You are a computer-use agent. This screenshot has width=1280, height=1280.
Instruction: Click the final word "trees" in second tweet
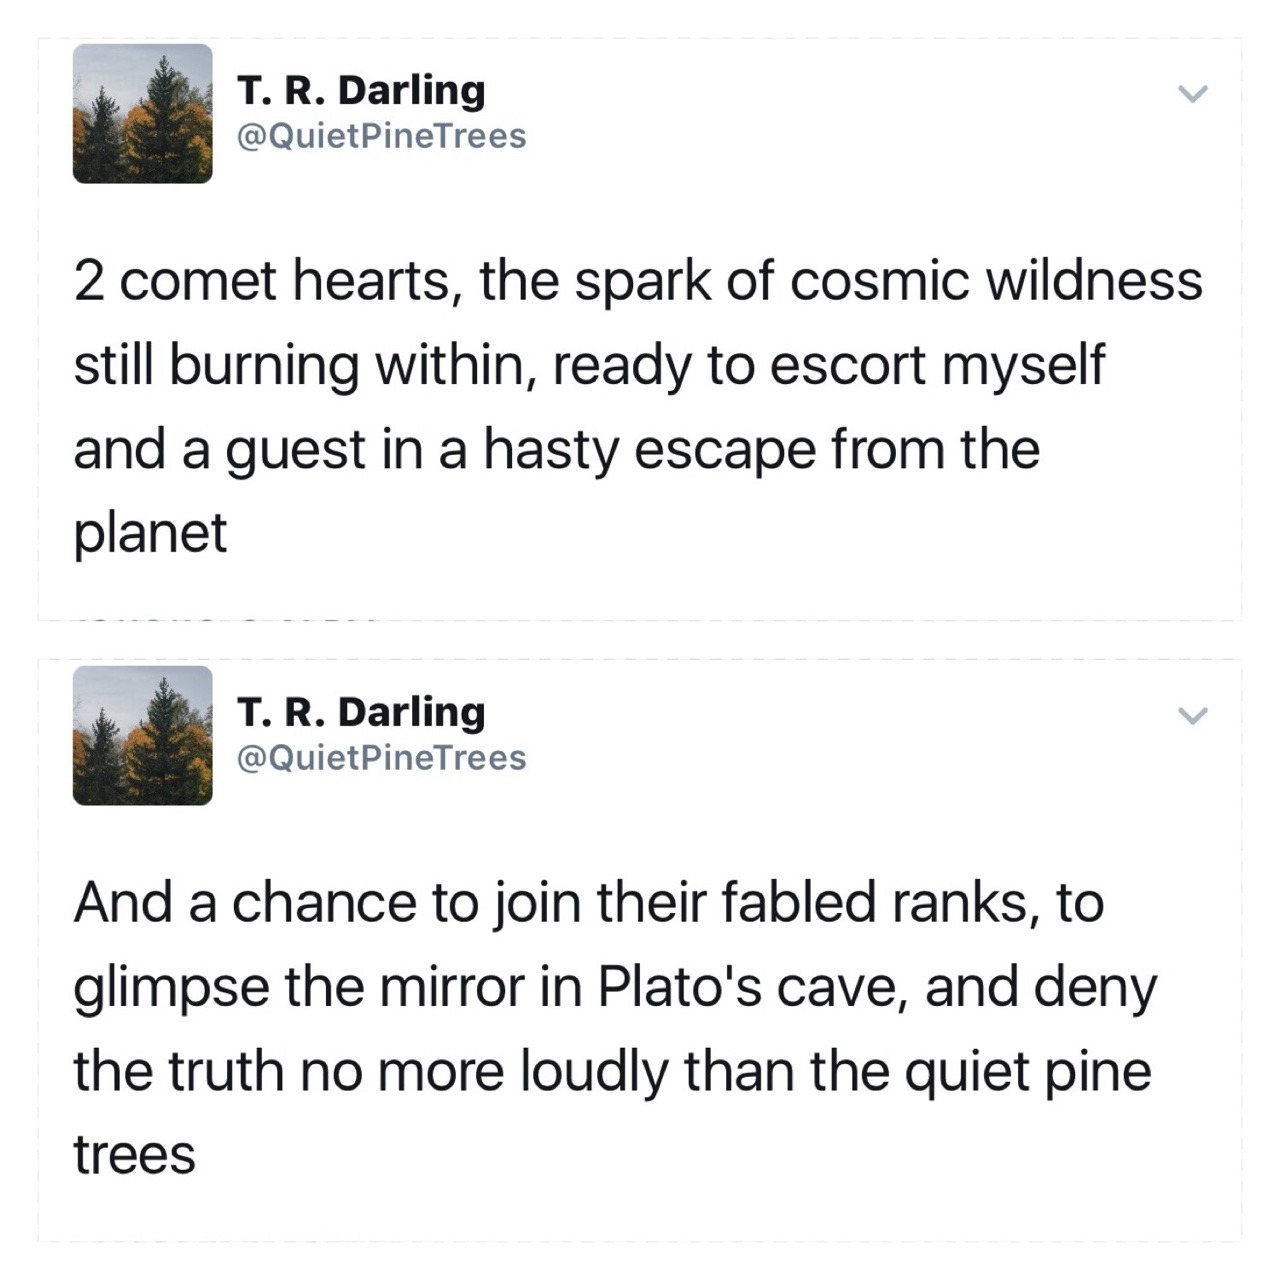coord(134,1154)
